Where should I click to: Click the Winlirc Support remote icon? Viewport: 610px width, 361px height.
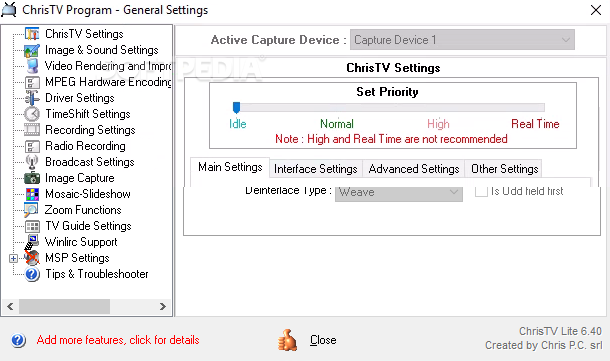pyautogui.click(x=32, y=242)
